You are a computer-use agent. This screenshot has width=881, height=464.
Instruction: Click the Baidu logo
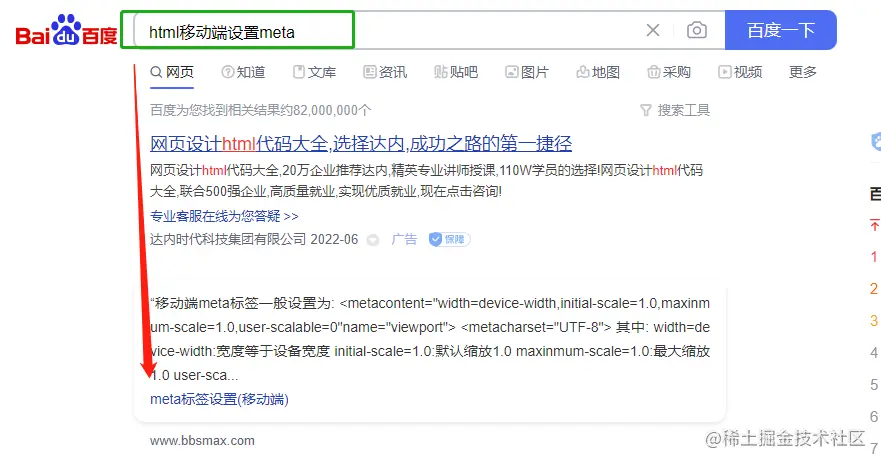point(66,30)
